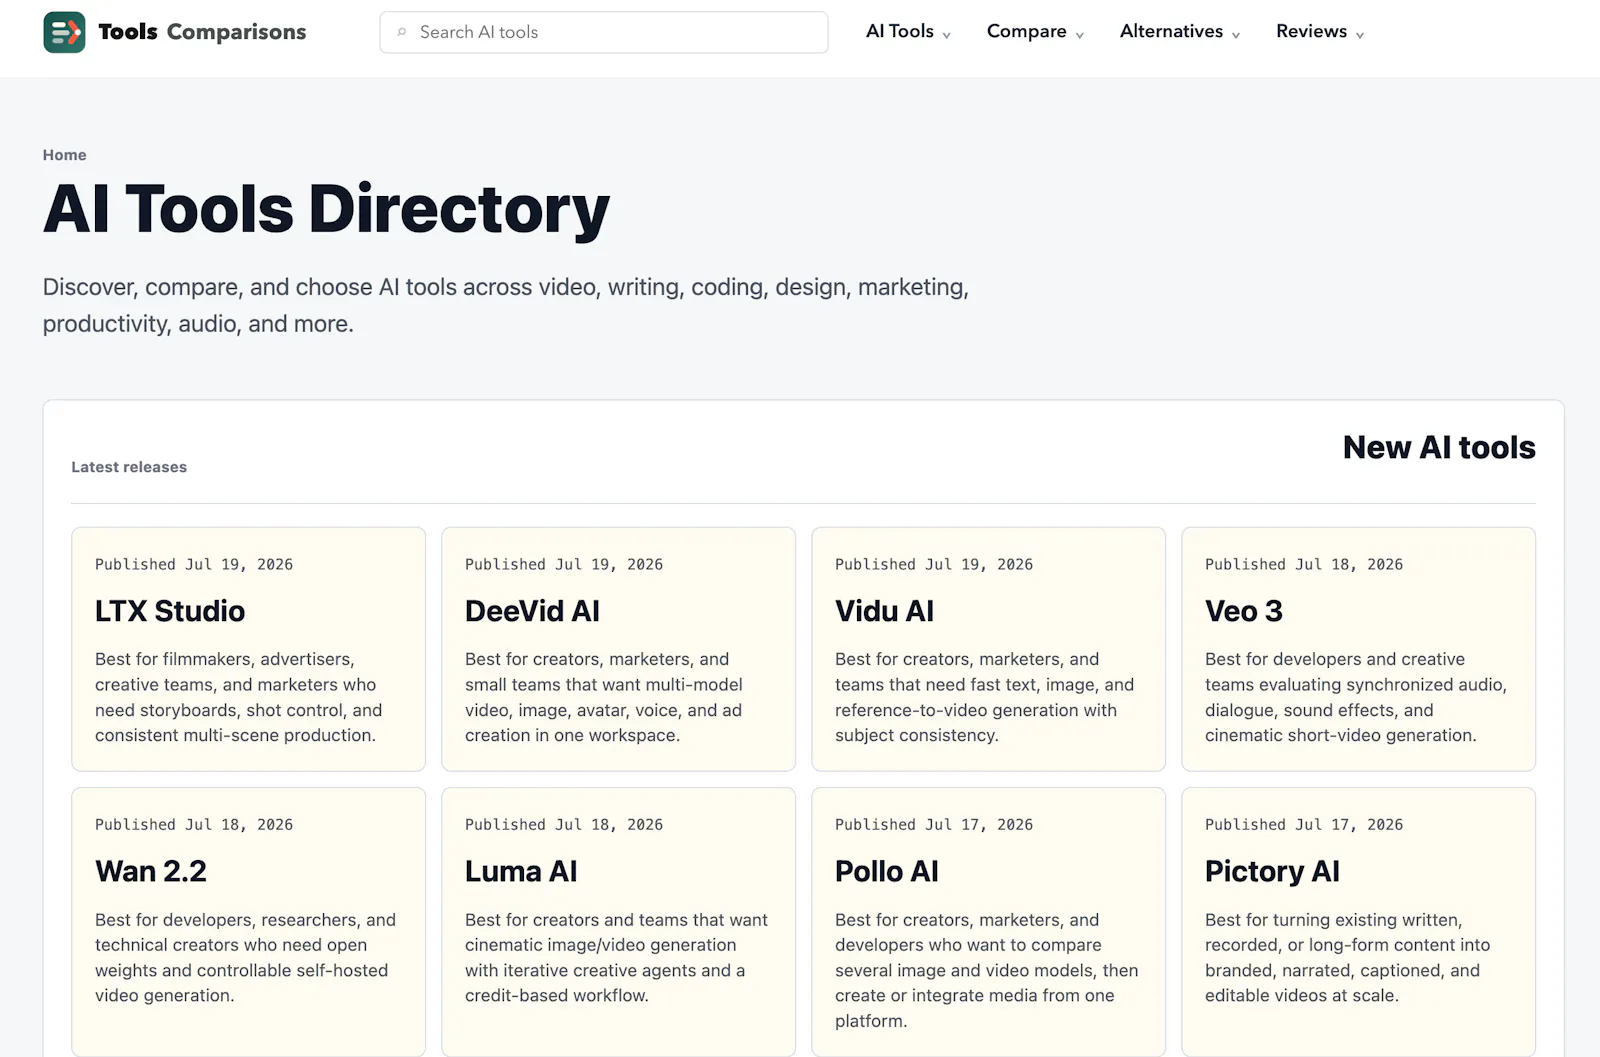Expand the AI Tools chevron

tap(946, 35)
